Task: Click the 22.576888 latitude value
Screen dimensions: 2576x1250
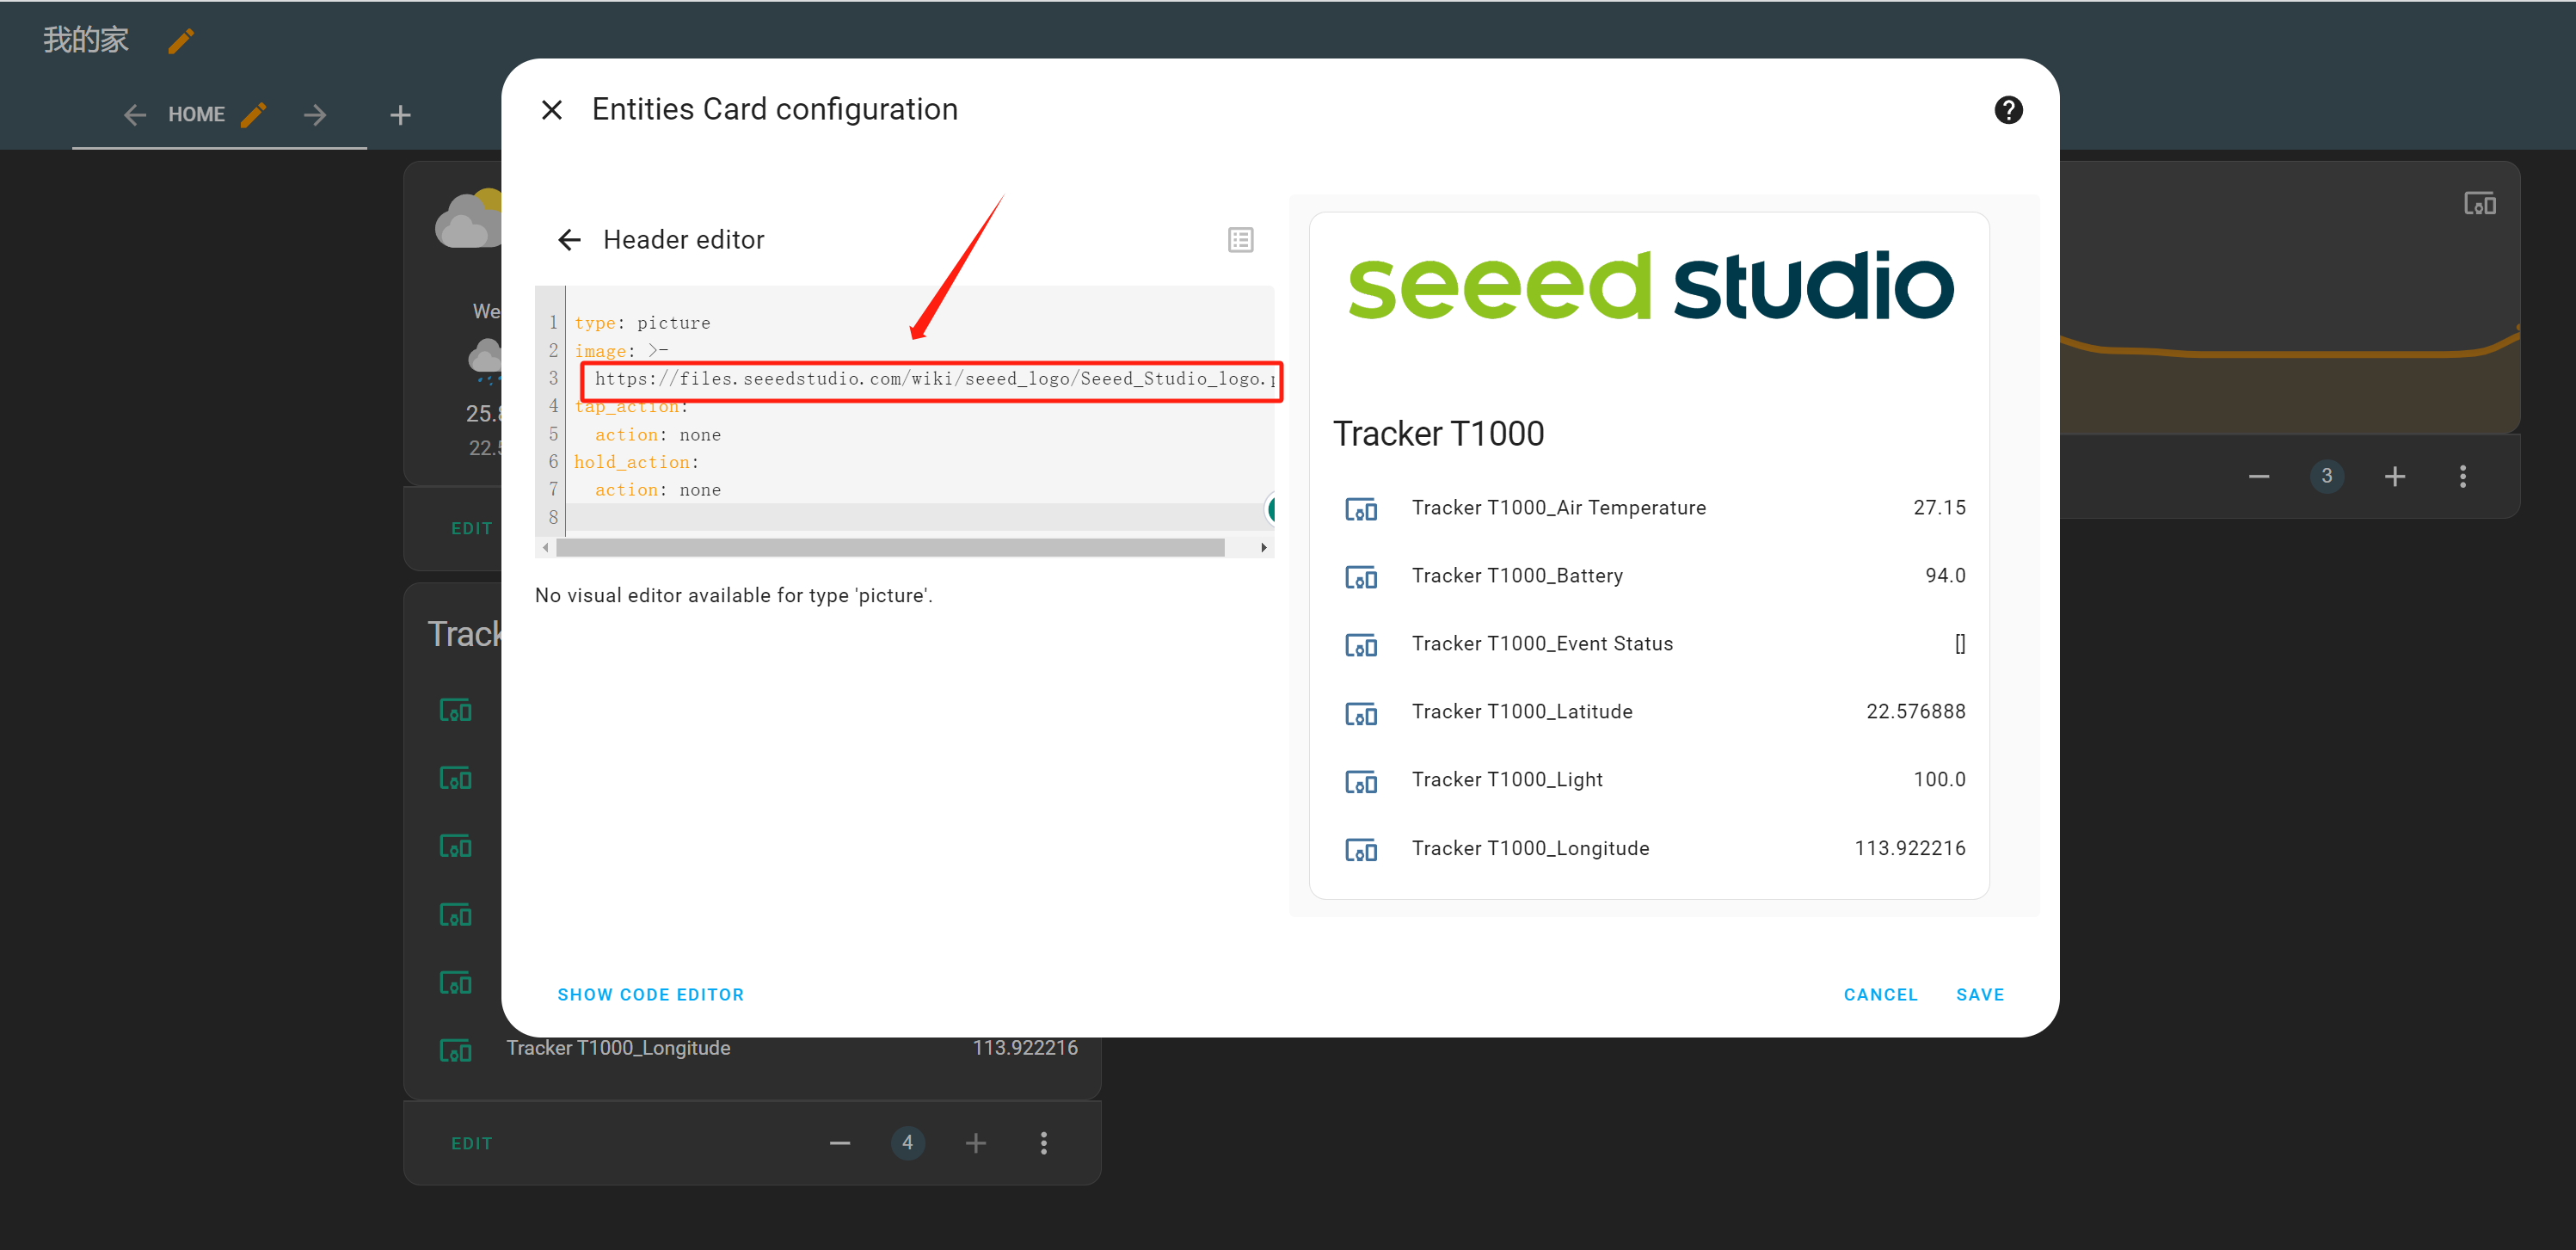Action: point(1915,712)
